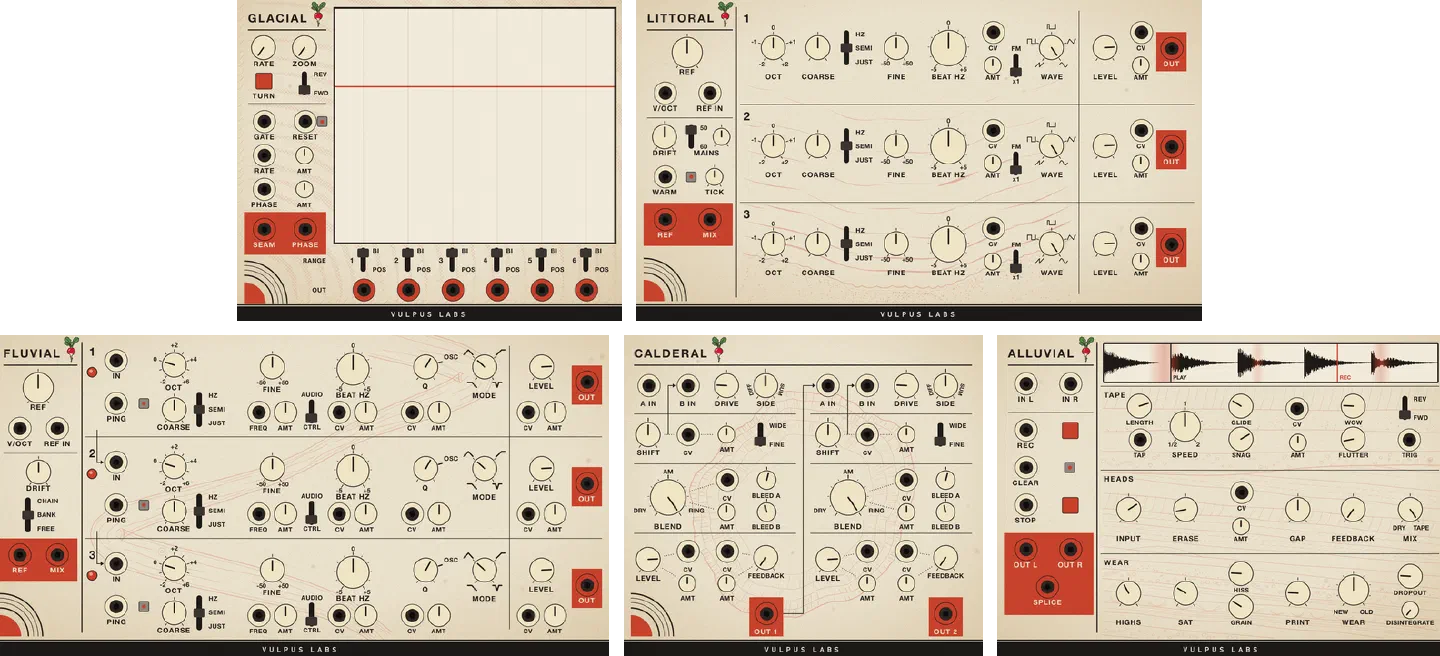Set Littoral oscillator 1 HZ/SEMI/JUST switch
This screenshot has height=656, width=1440.
pyautogui.click(x=846, y=46)
